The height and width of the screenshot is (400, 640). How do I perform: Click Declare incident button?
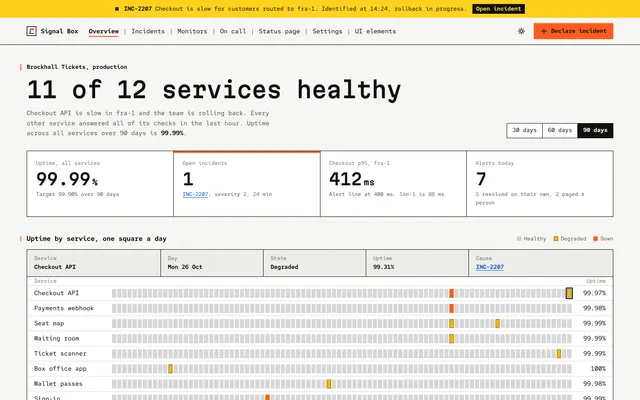573,31
